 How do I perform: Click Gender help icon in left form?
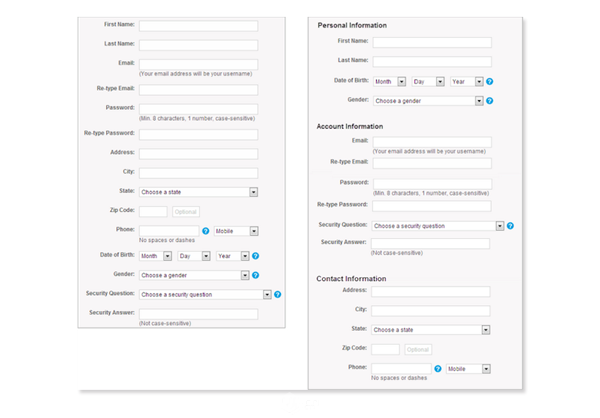click(x=255, y=275)
